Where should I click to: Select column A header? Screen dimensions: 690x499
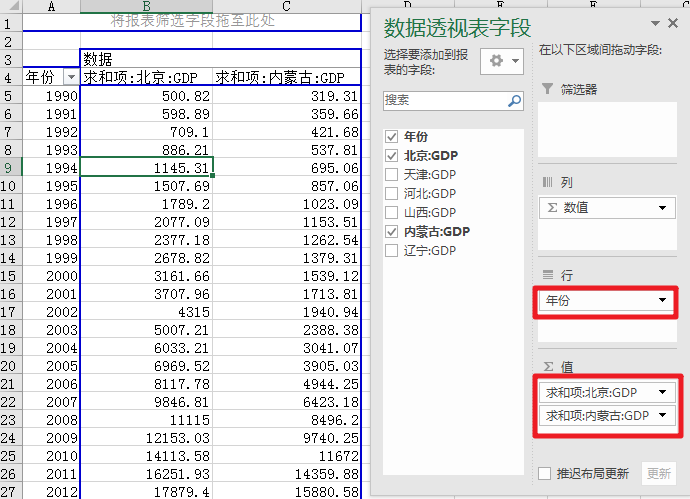click(51, 6)
